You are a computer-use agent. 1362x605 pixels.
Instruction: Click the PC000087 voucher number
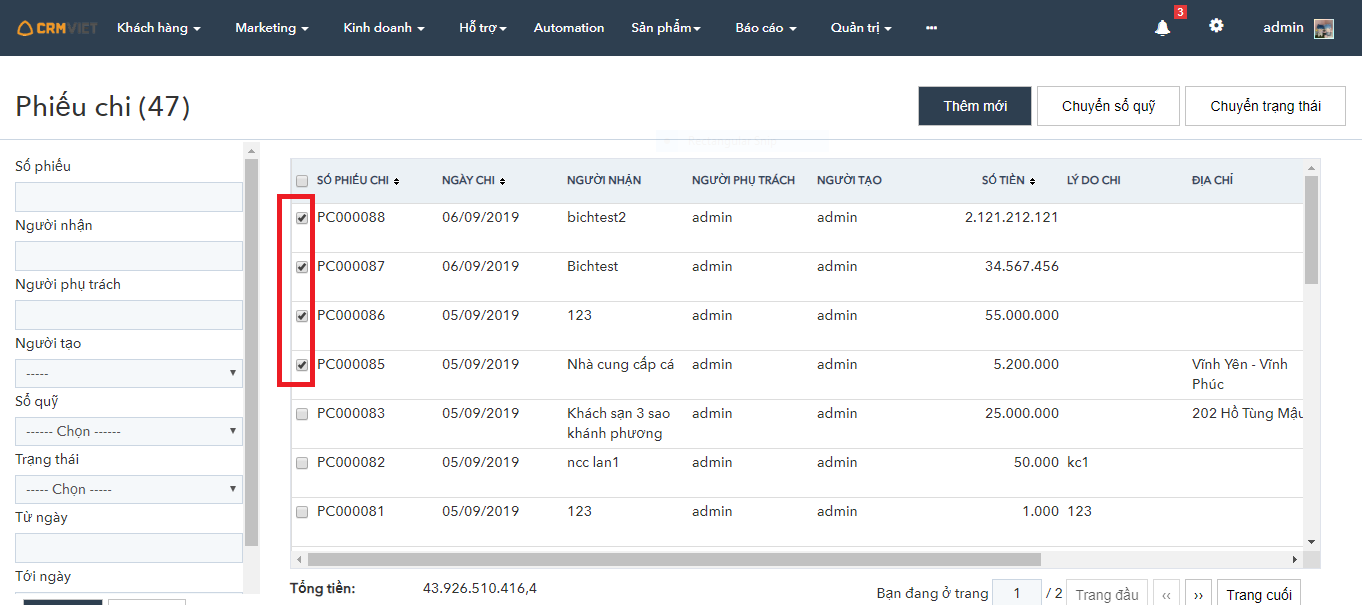point(351,266)
